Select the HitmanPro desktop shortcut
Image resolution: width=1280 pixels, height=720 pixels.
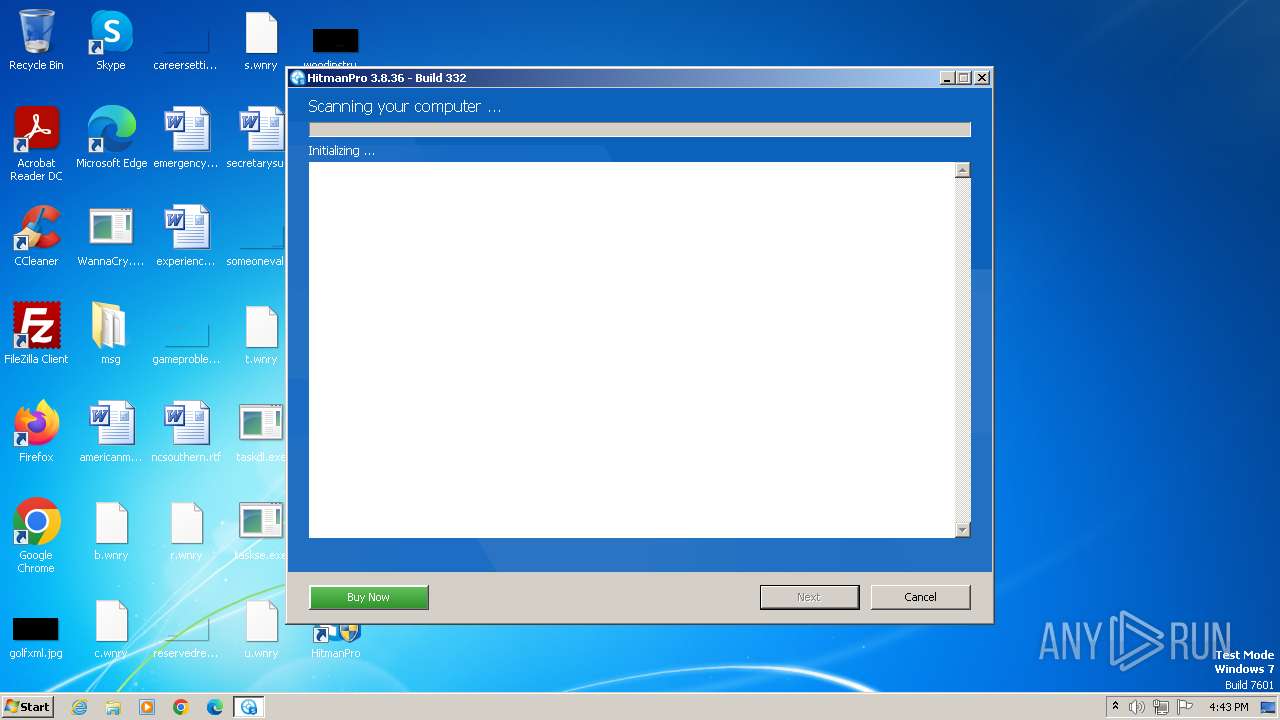(x=336, y=642)
